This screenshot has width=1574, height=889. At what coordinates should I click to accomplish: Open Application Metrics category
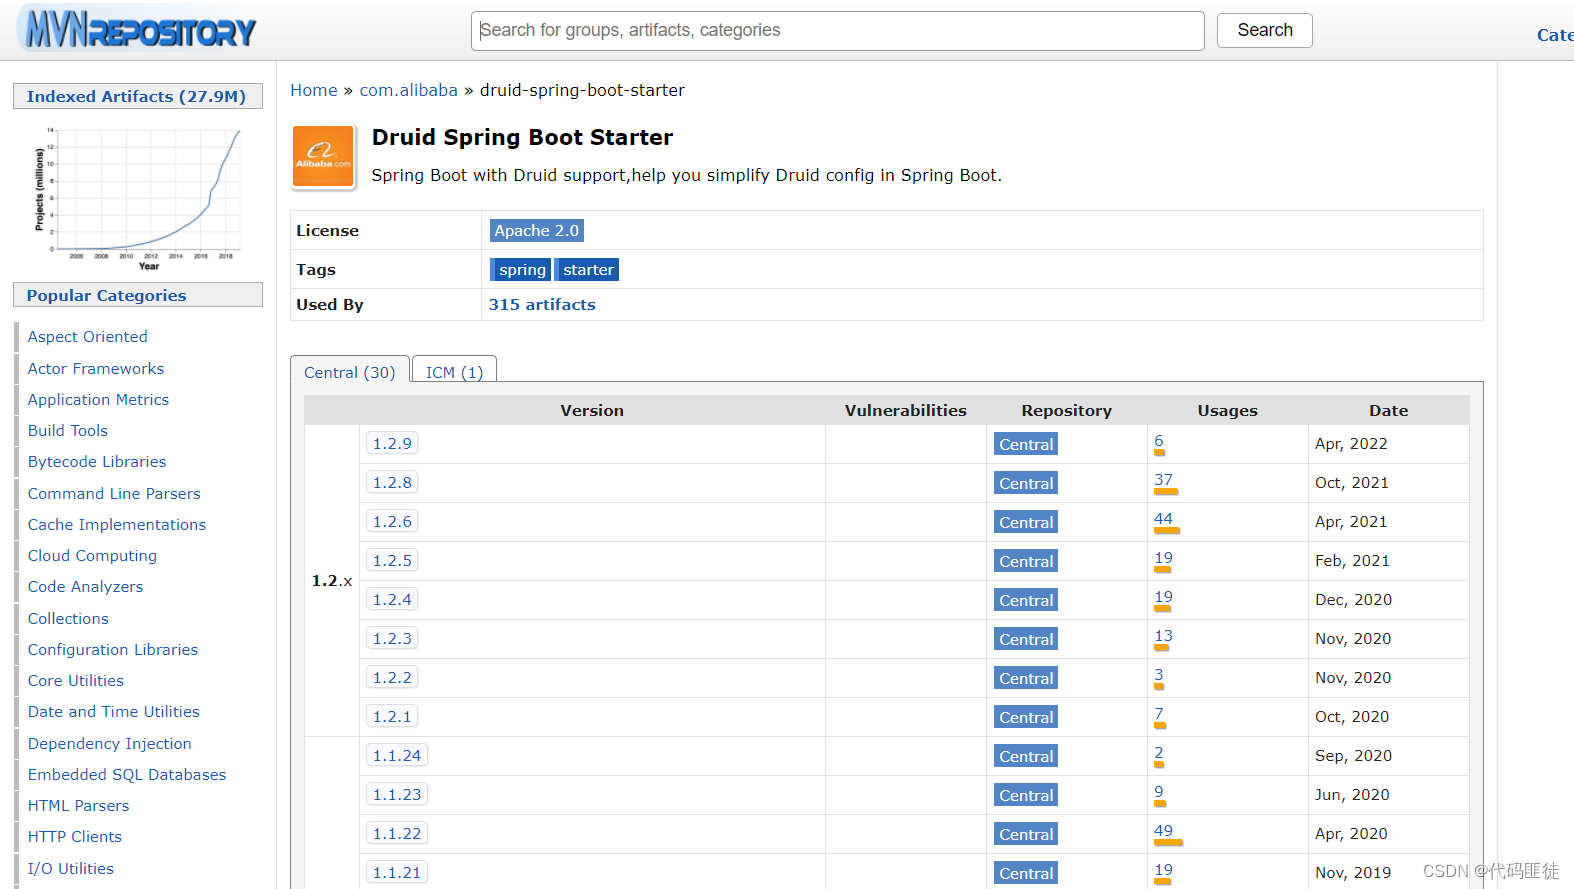point(98,400)
